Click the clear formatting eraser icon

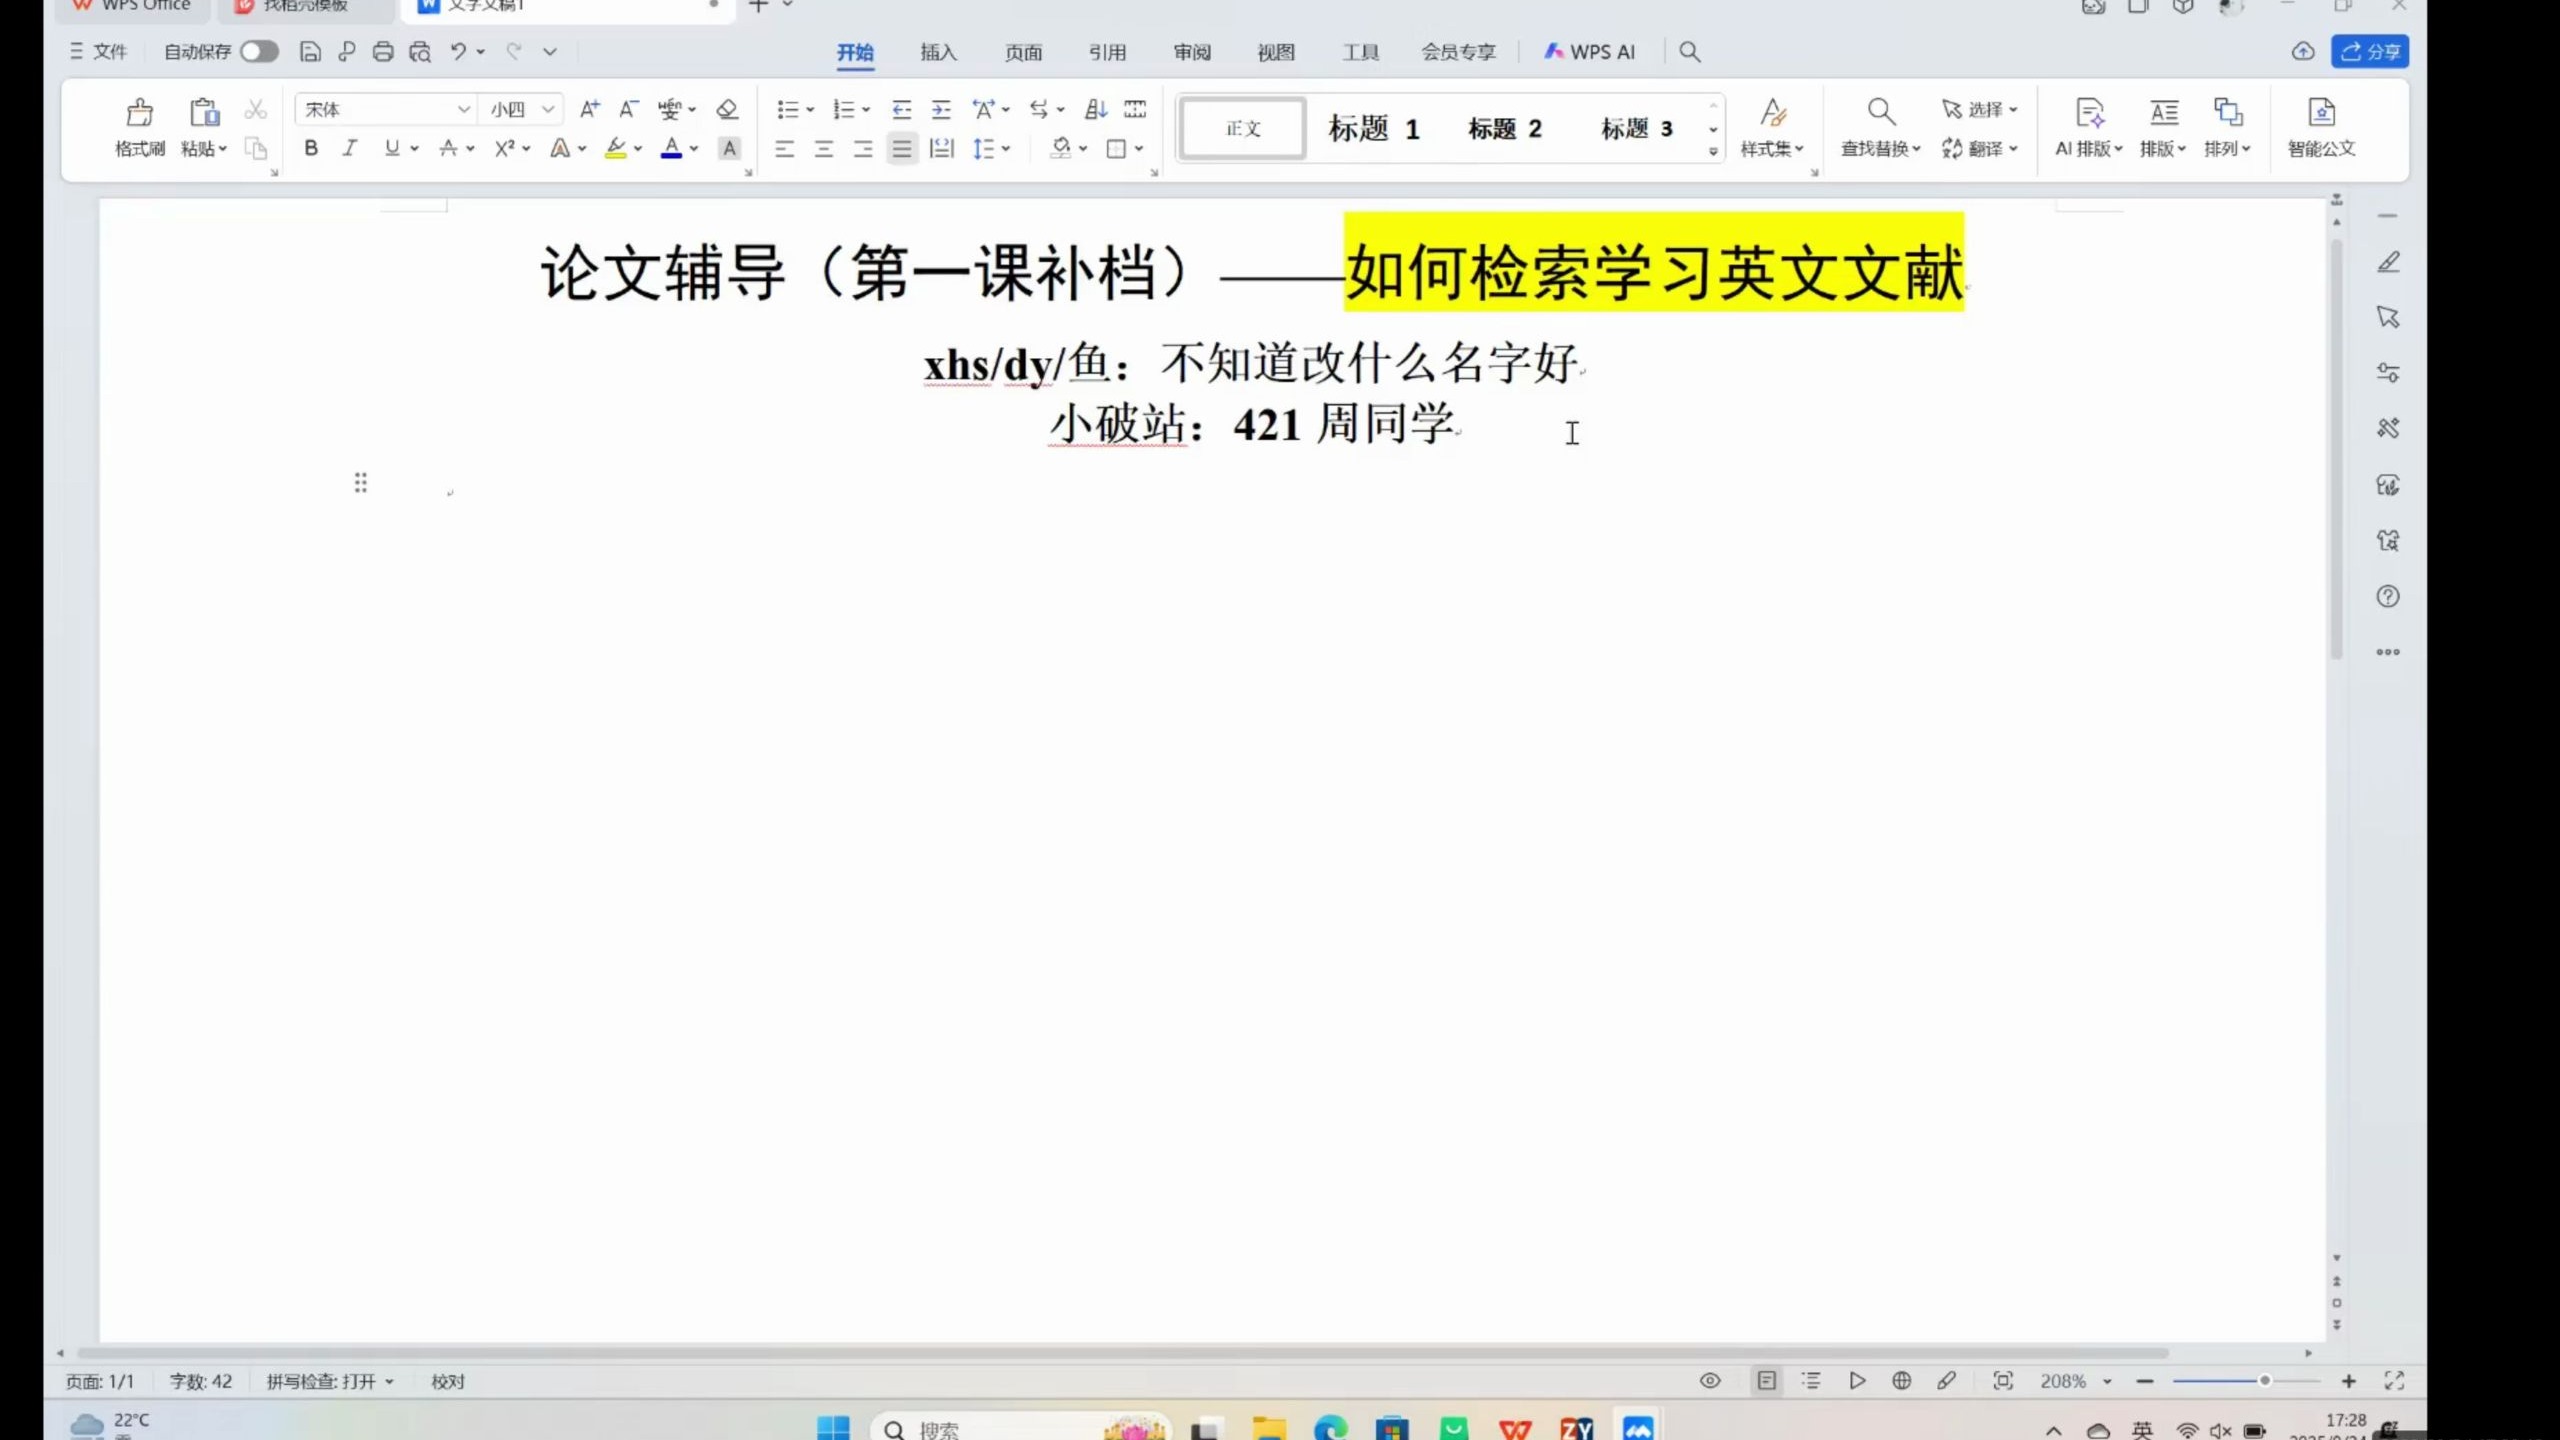pyautogui.click(x=727, y=109)
